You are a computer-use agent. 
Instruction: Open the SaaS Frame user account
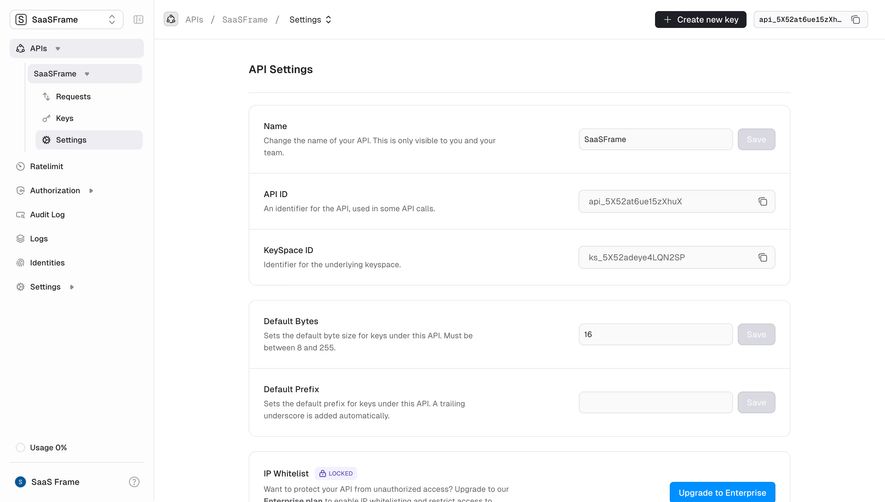point(47,482)
